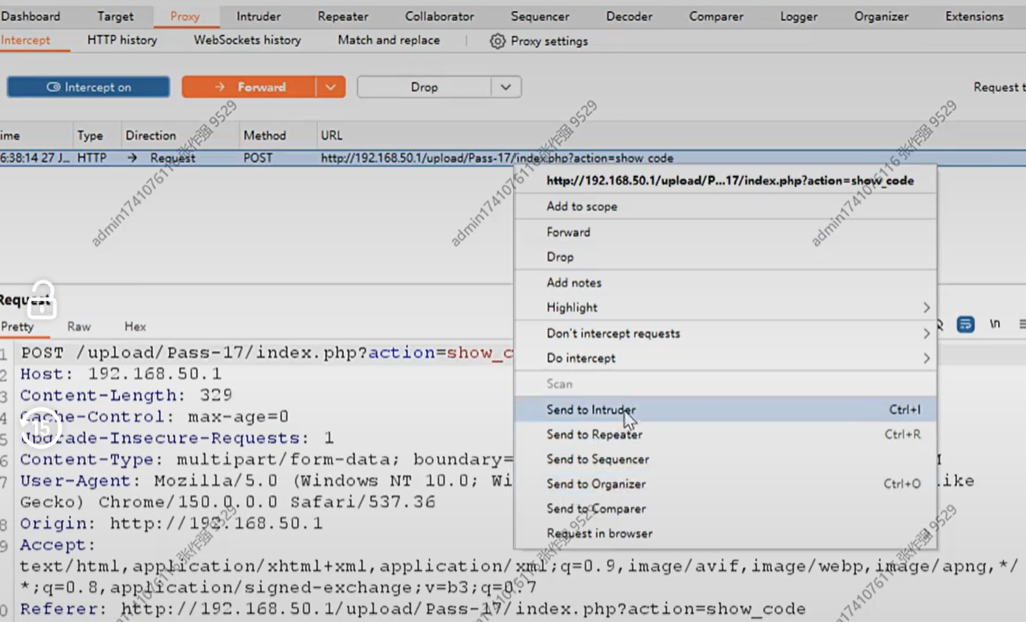Choose Send to Intruder in context menu
This screenshot has height=622, width=1026.
[725, 409]
